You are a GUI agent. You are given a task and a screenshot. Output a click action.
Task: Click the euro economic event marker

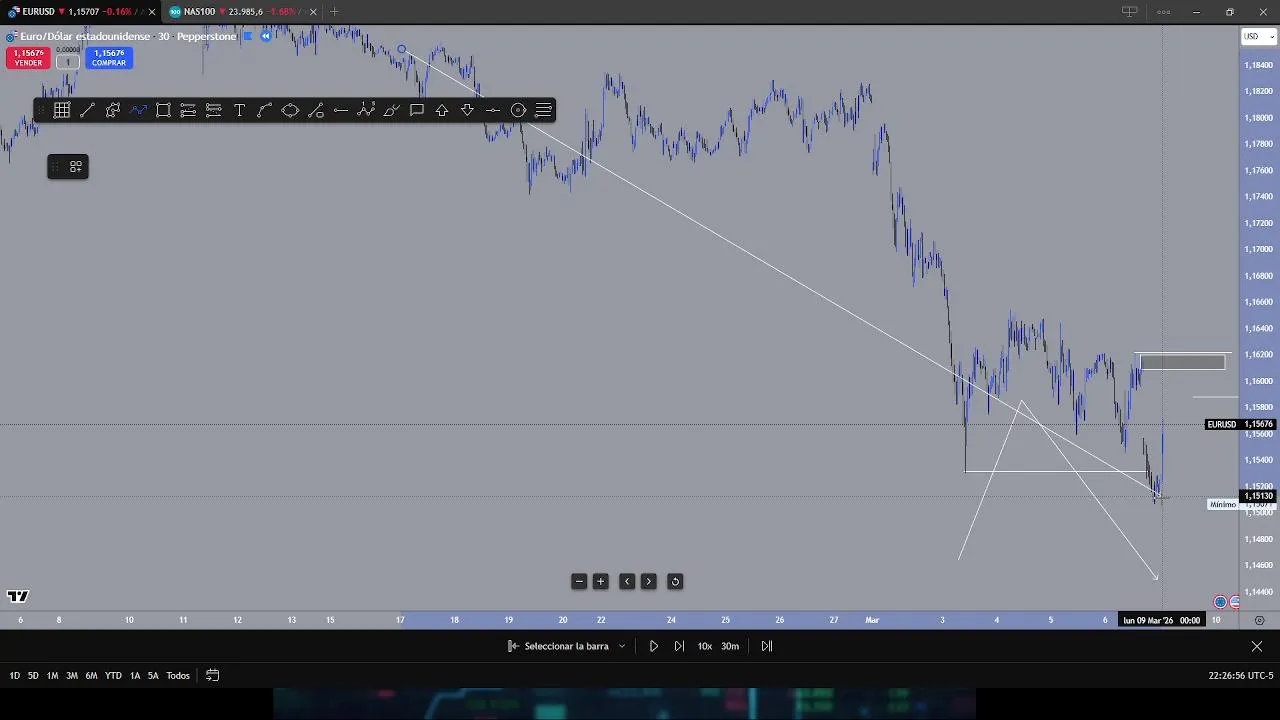pos(1220,602)
